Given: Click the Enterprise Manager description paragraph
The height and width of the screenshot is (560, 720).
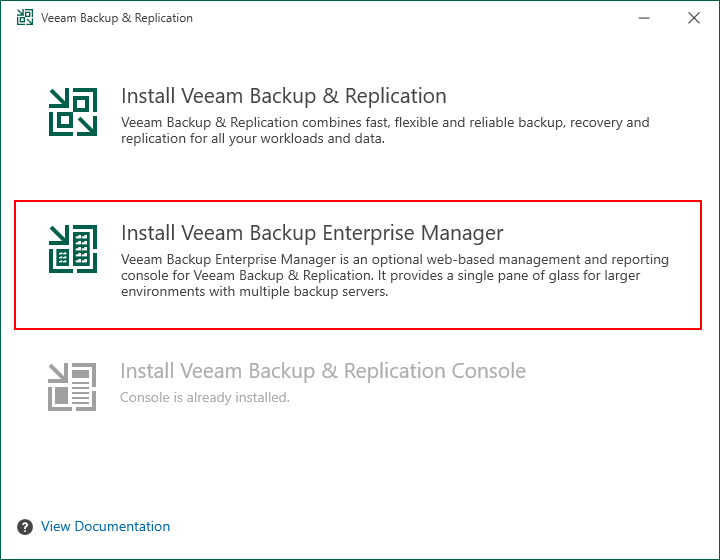Looking at the screenshot, I should [394, 275].
